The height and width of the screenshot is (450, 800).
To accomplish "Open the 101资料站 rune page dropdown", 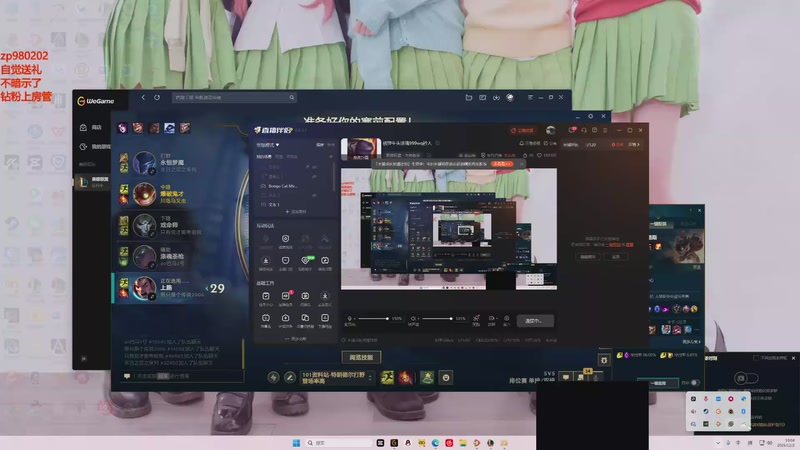I will (337, 378).
